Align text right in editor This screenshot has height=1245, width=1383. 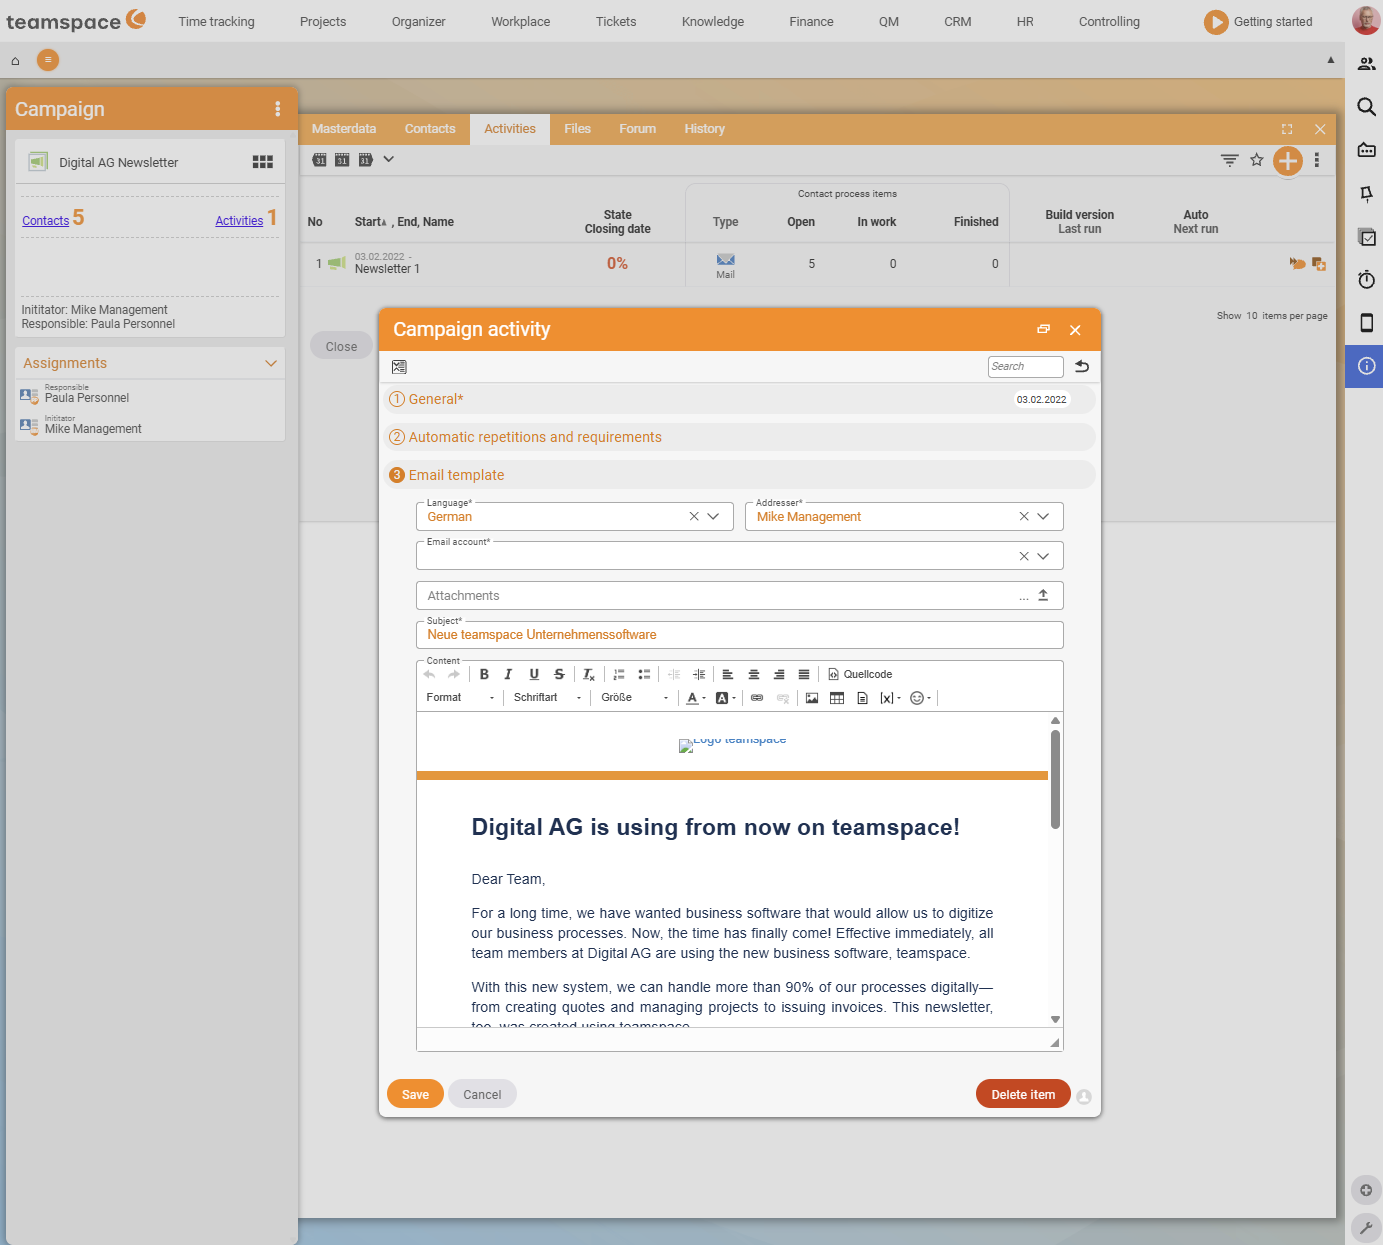tap(779, 674)
